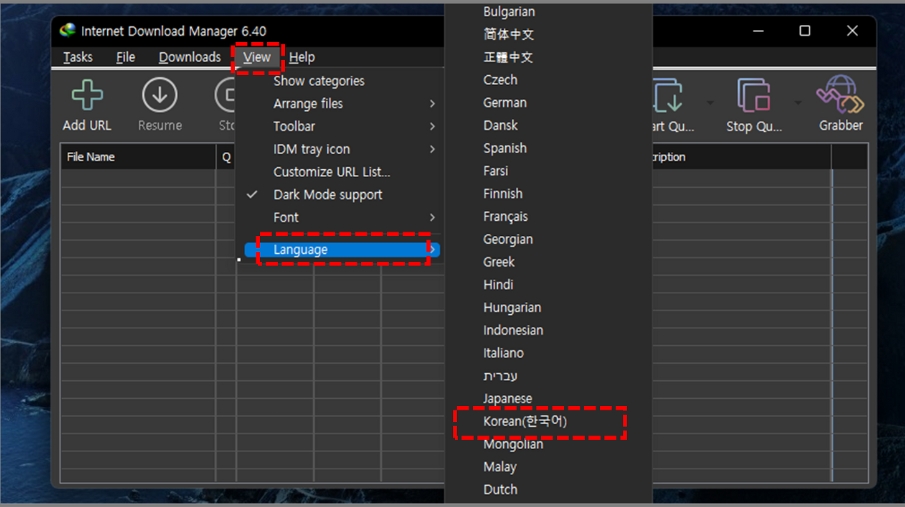The image size is (905, 507).
Task: Open the Help menu
Action: tap(302, 57)
